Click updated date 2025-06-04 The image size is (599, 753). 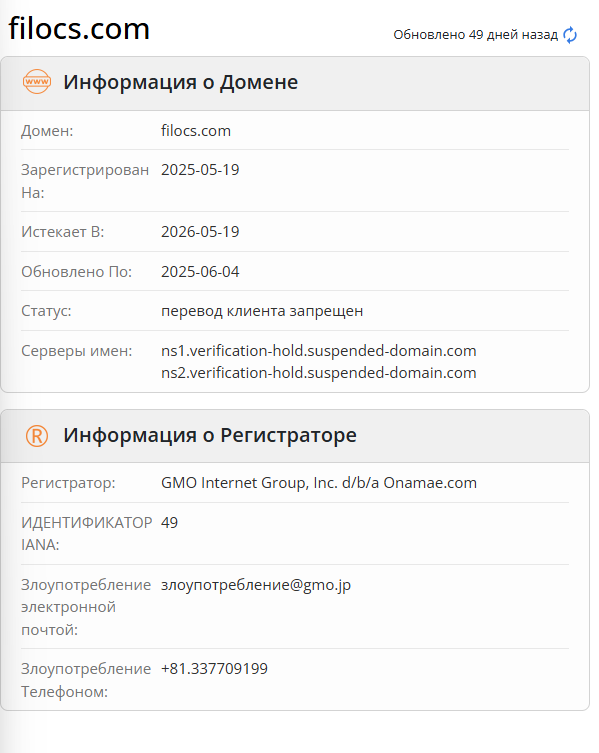pyautogui.click(x=200, y=271)
